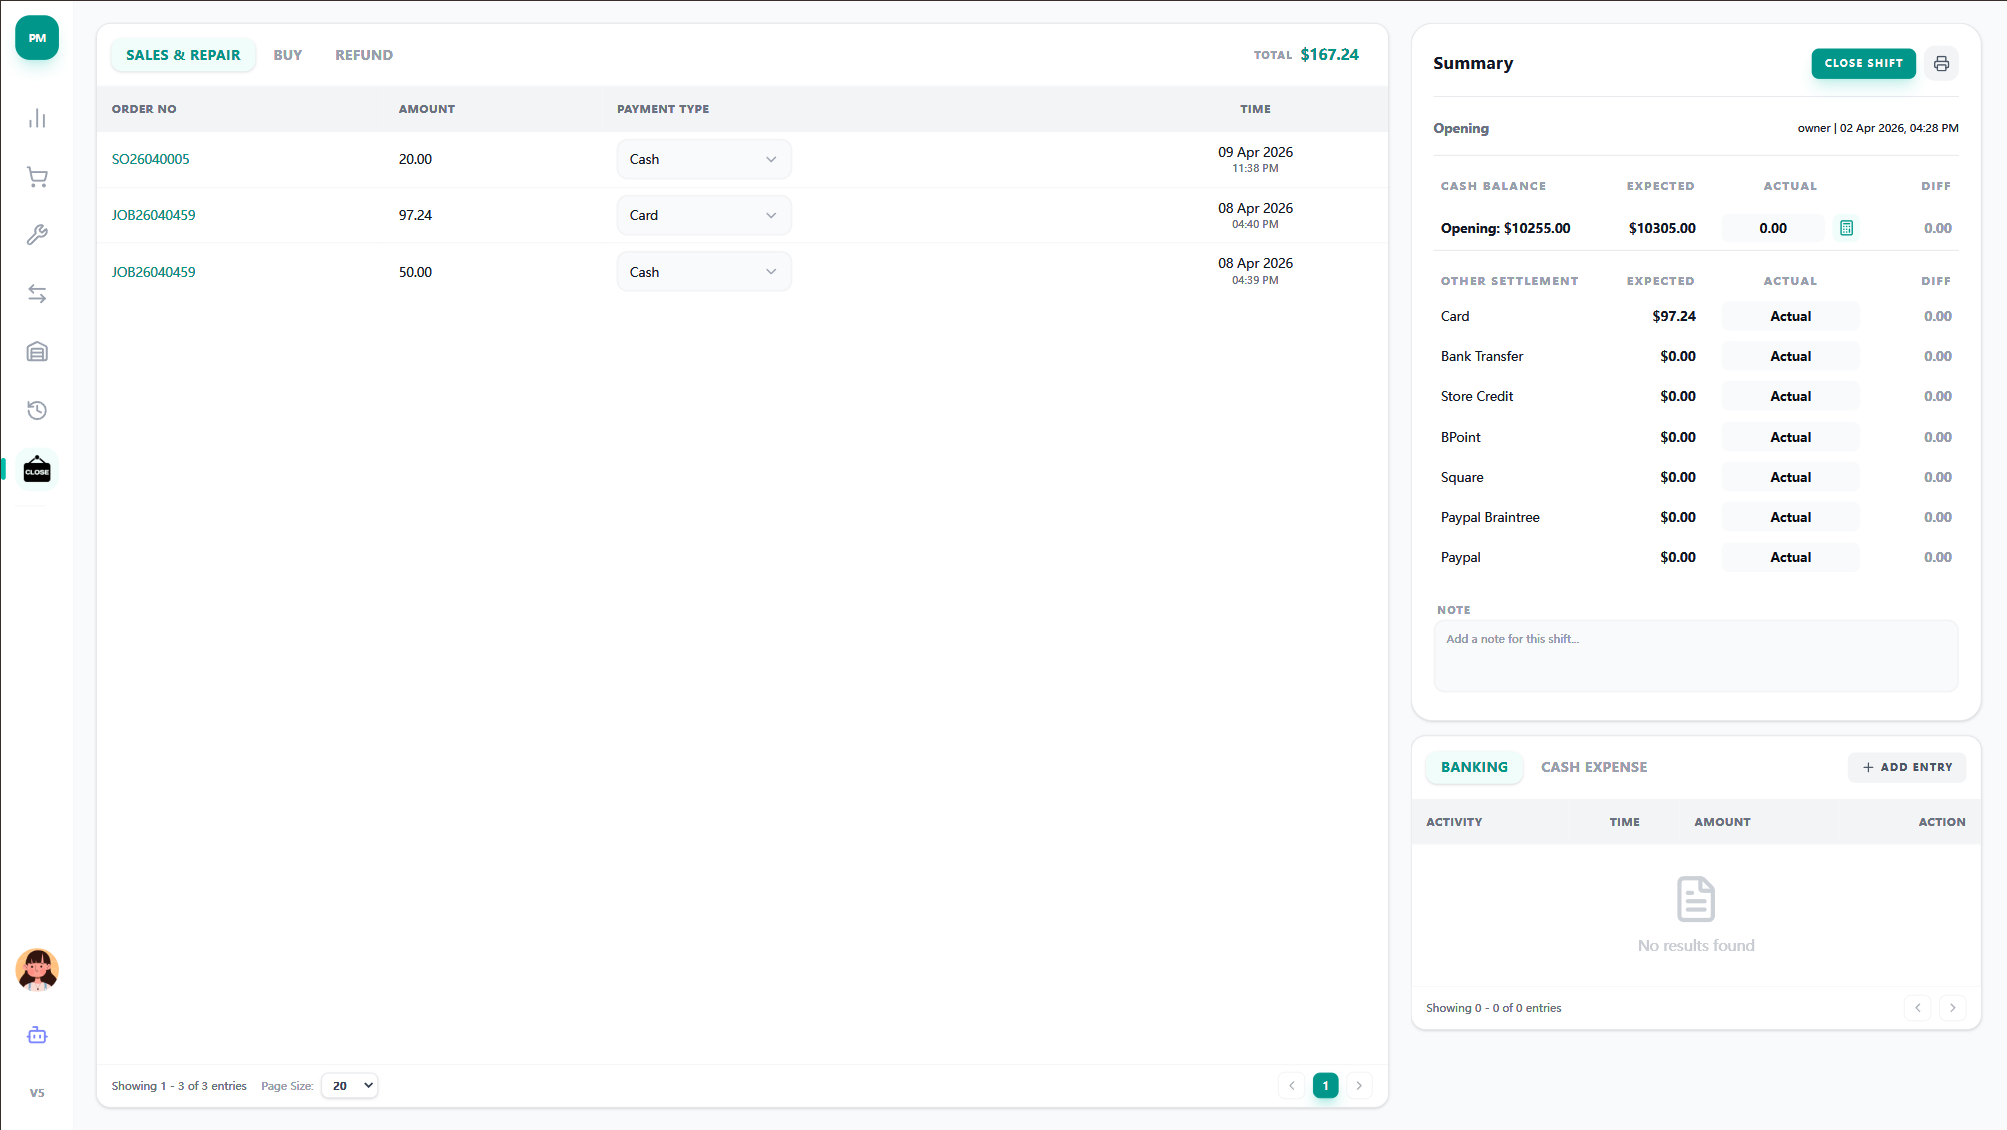Click the transfer arrows sidebar icon
The width and height of the screenshot is (2007, 1130).
[x=37, y=293]
